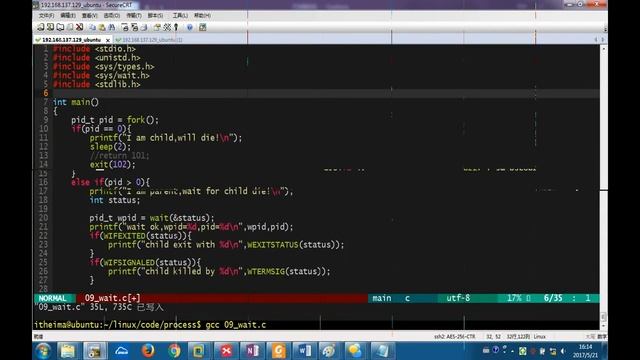Viewport: 640px width, 360px height.
Task: Open the 工具(L) Tools menu
Action: 180,16
